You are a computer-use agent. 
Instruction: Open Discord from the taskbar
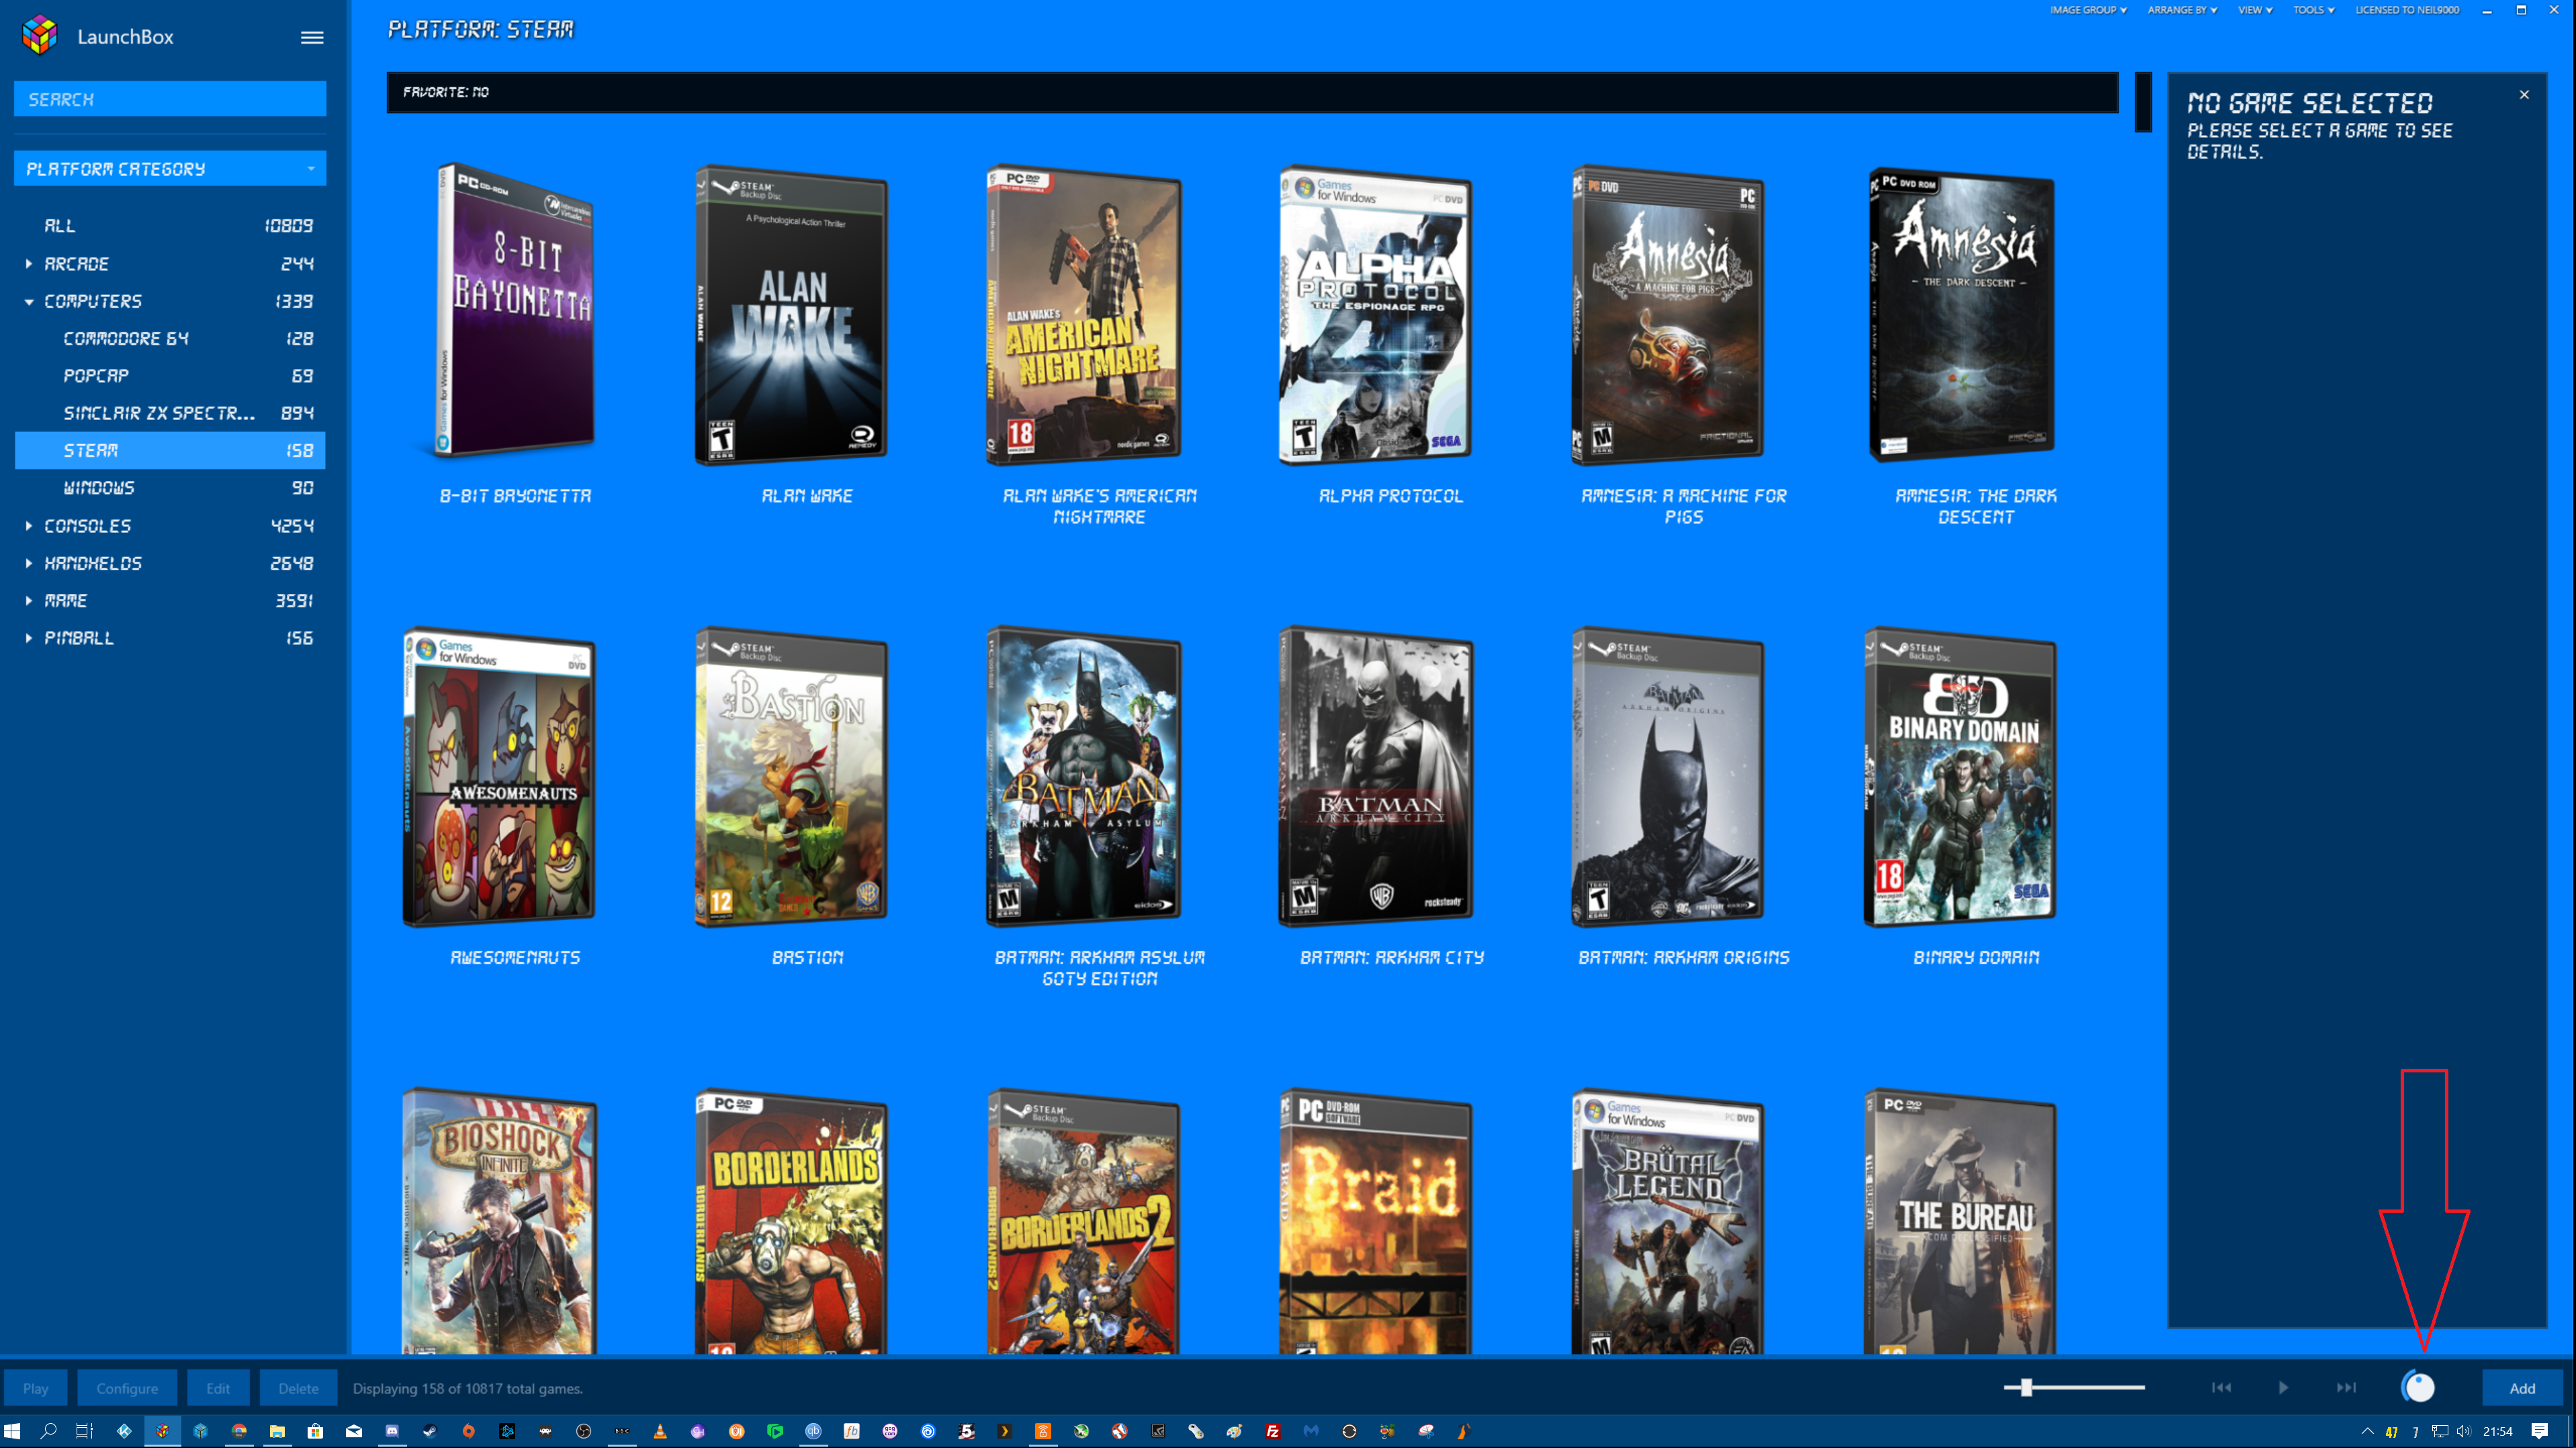click(x=392, y=1431)
